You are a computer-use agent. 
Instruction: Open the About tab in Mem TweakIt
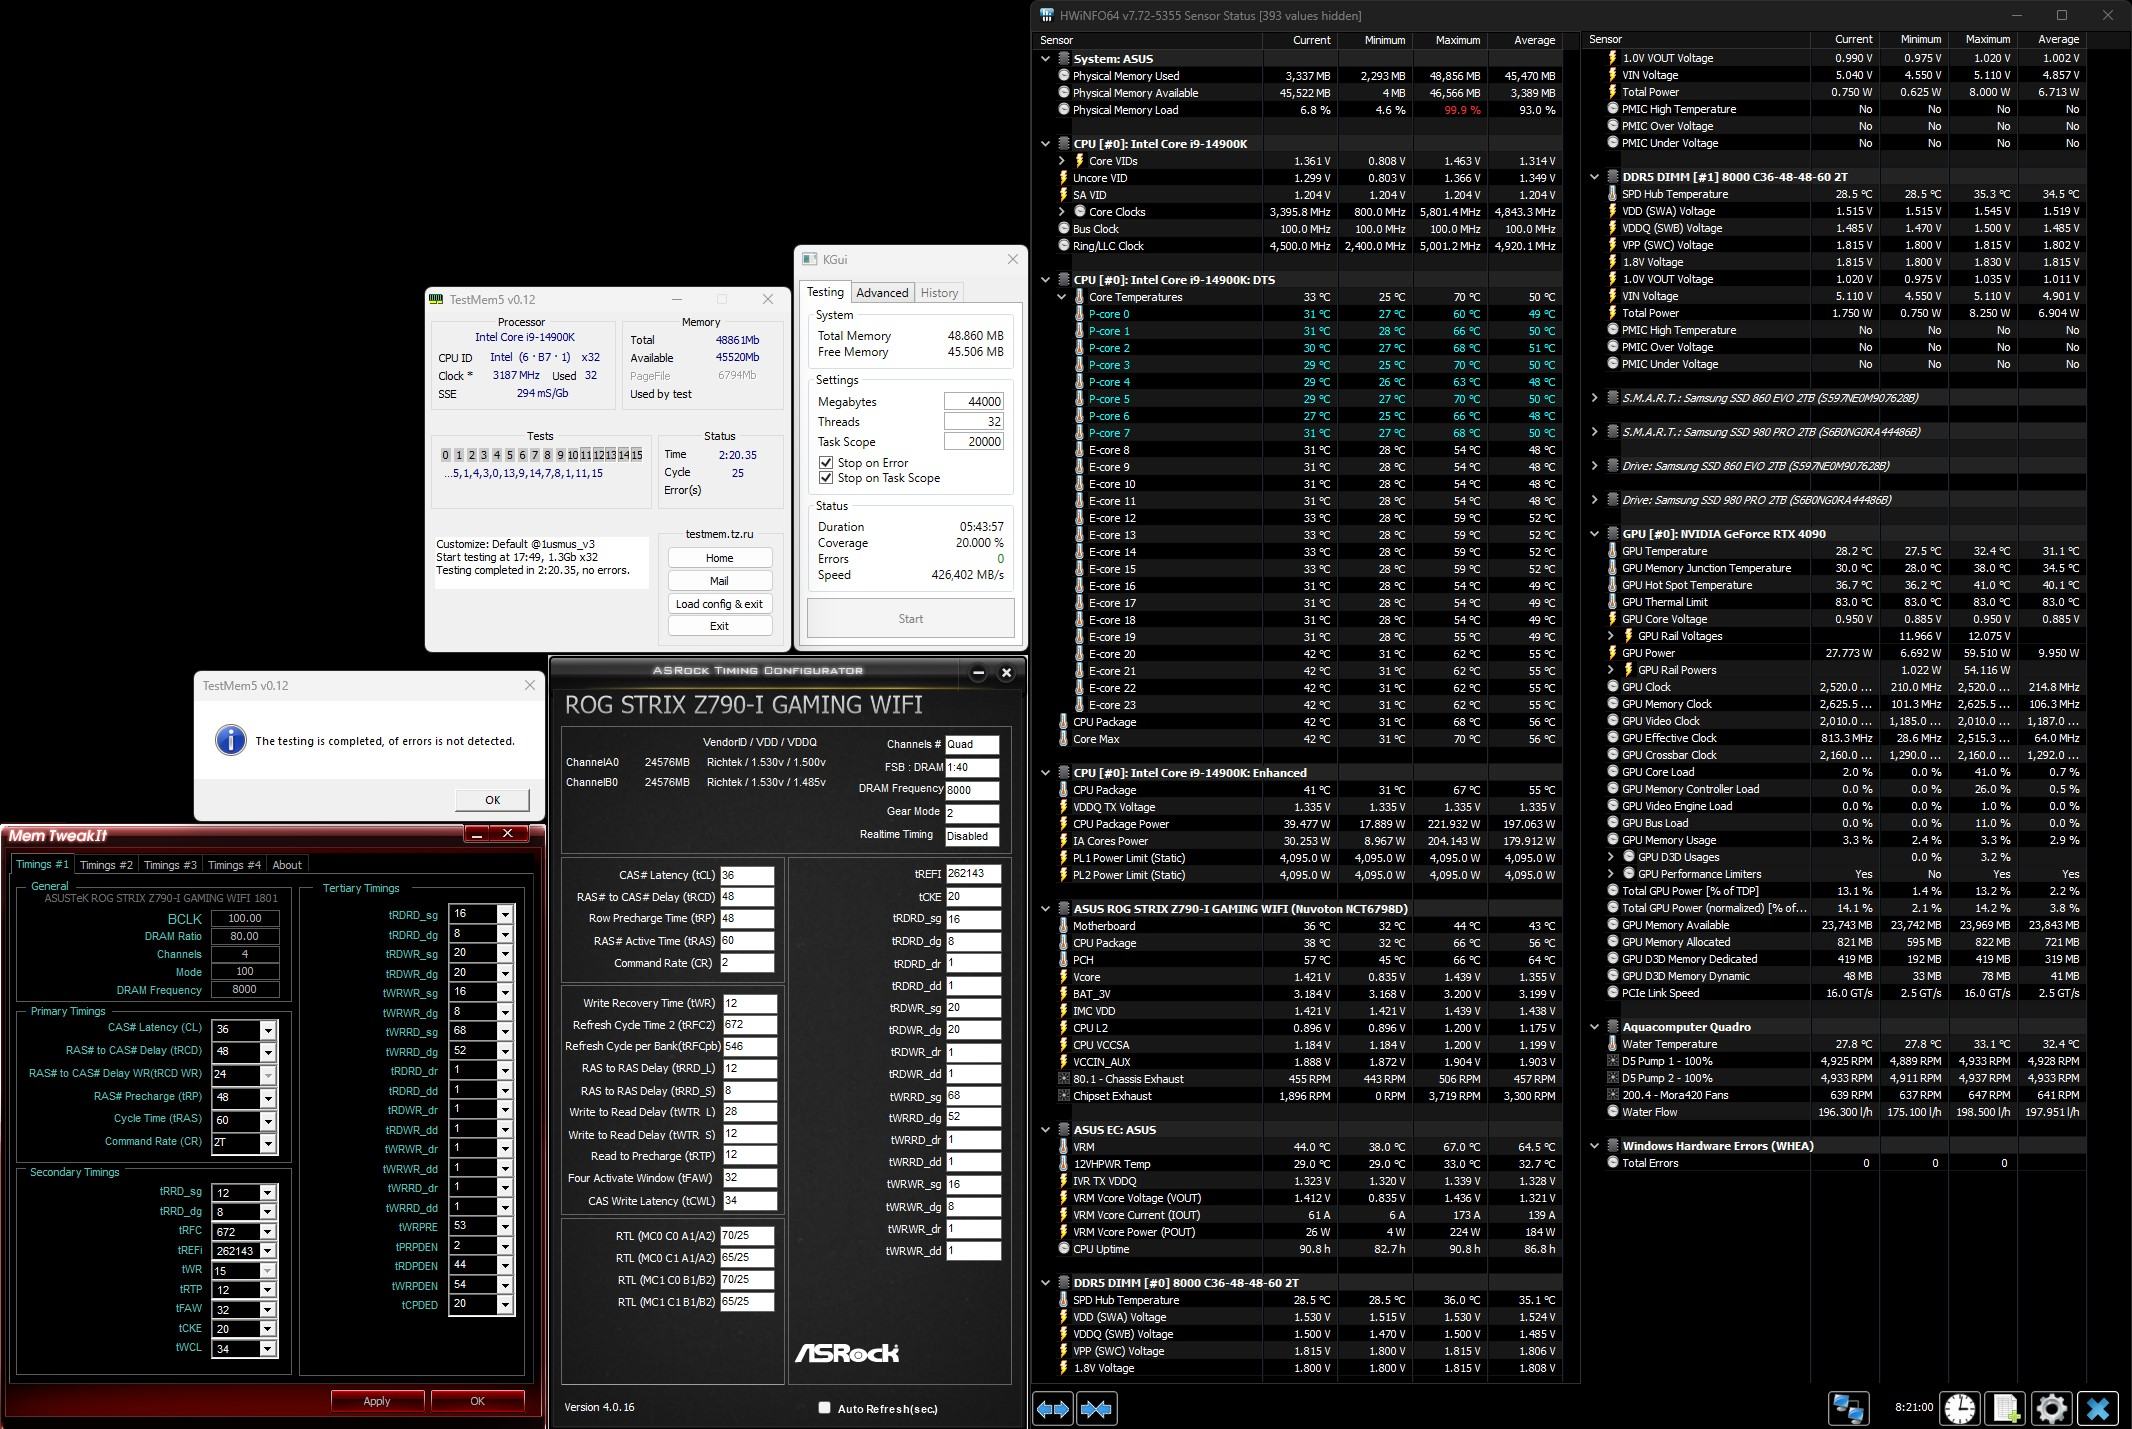(287, 865)
